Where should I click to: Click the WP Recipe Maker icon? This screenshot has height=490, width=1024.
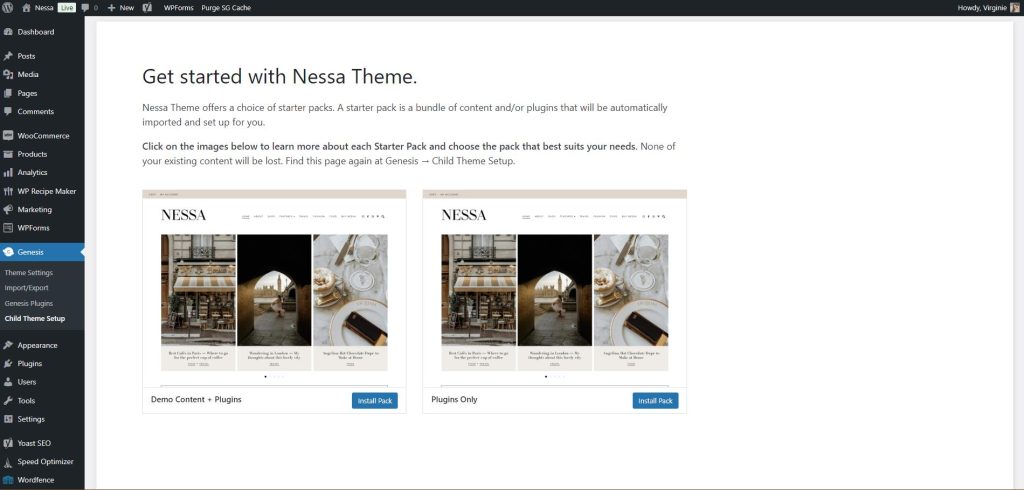pyautogui.click(x=8, y=191)
